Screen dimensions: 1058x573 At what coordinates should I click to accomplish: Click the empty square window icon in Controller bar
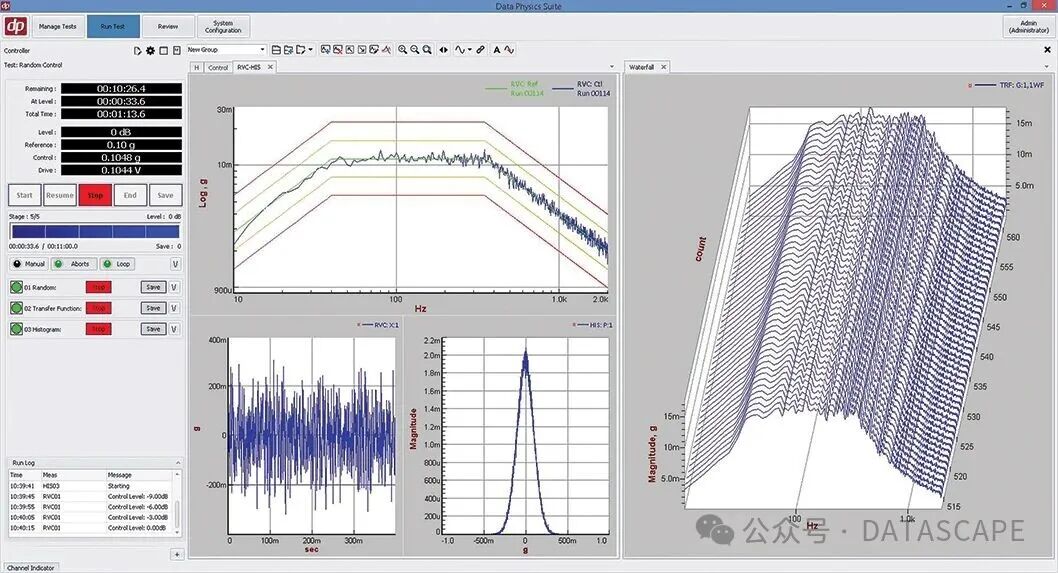tap(163, 51)
